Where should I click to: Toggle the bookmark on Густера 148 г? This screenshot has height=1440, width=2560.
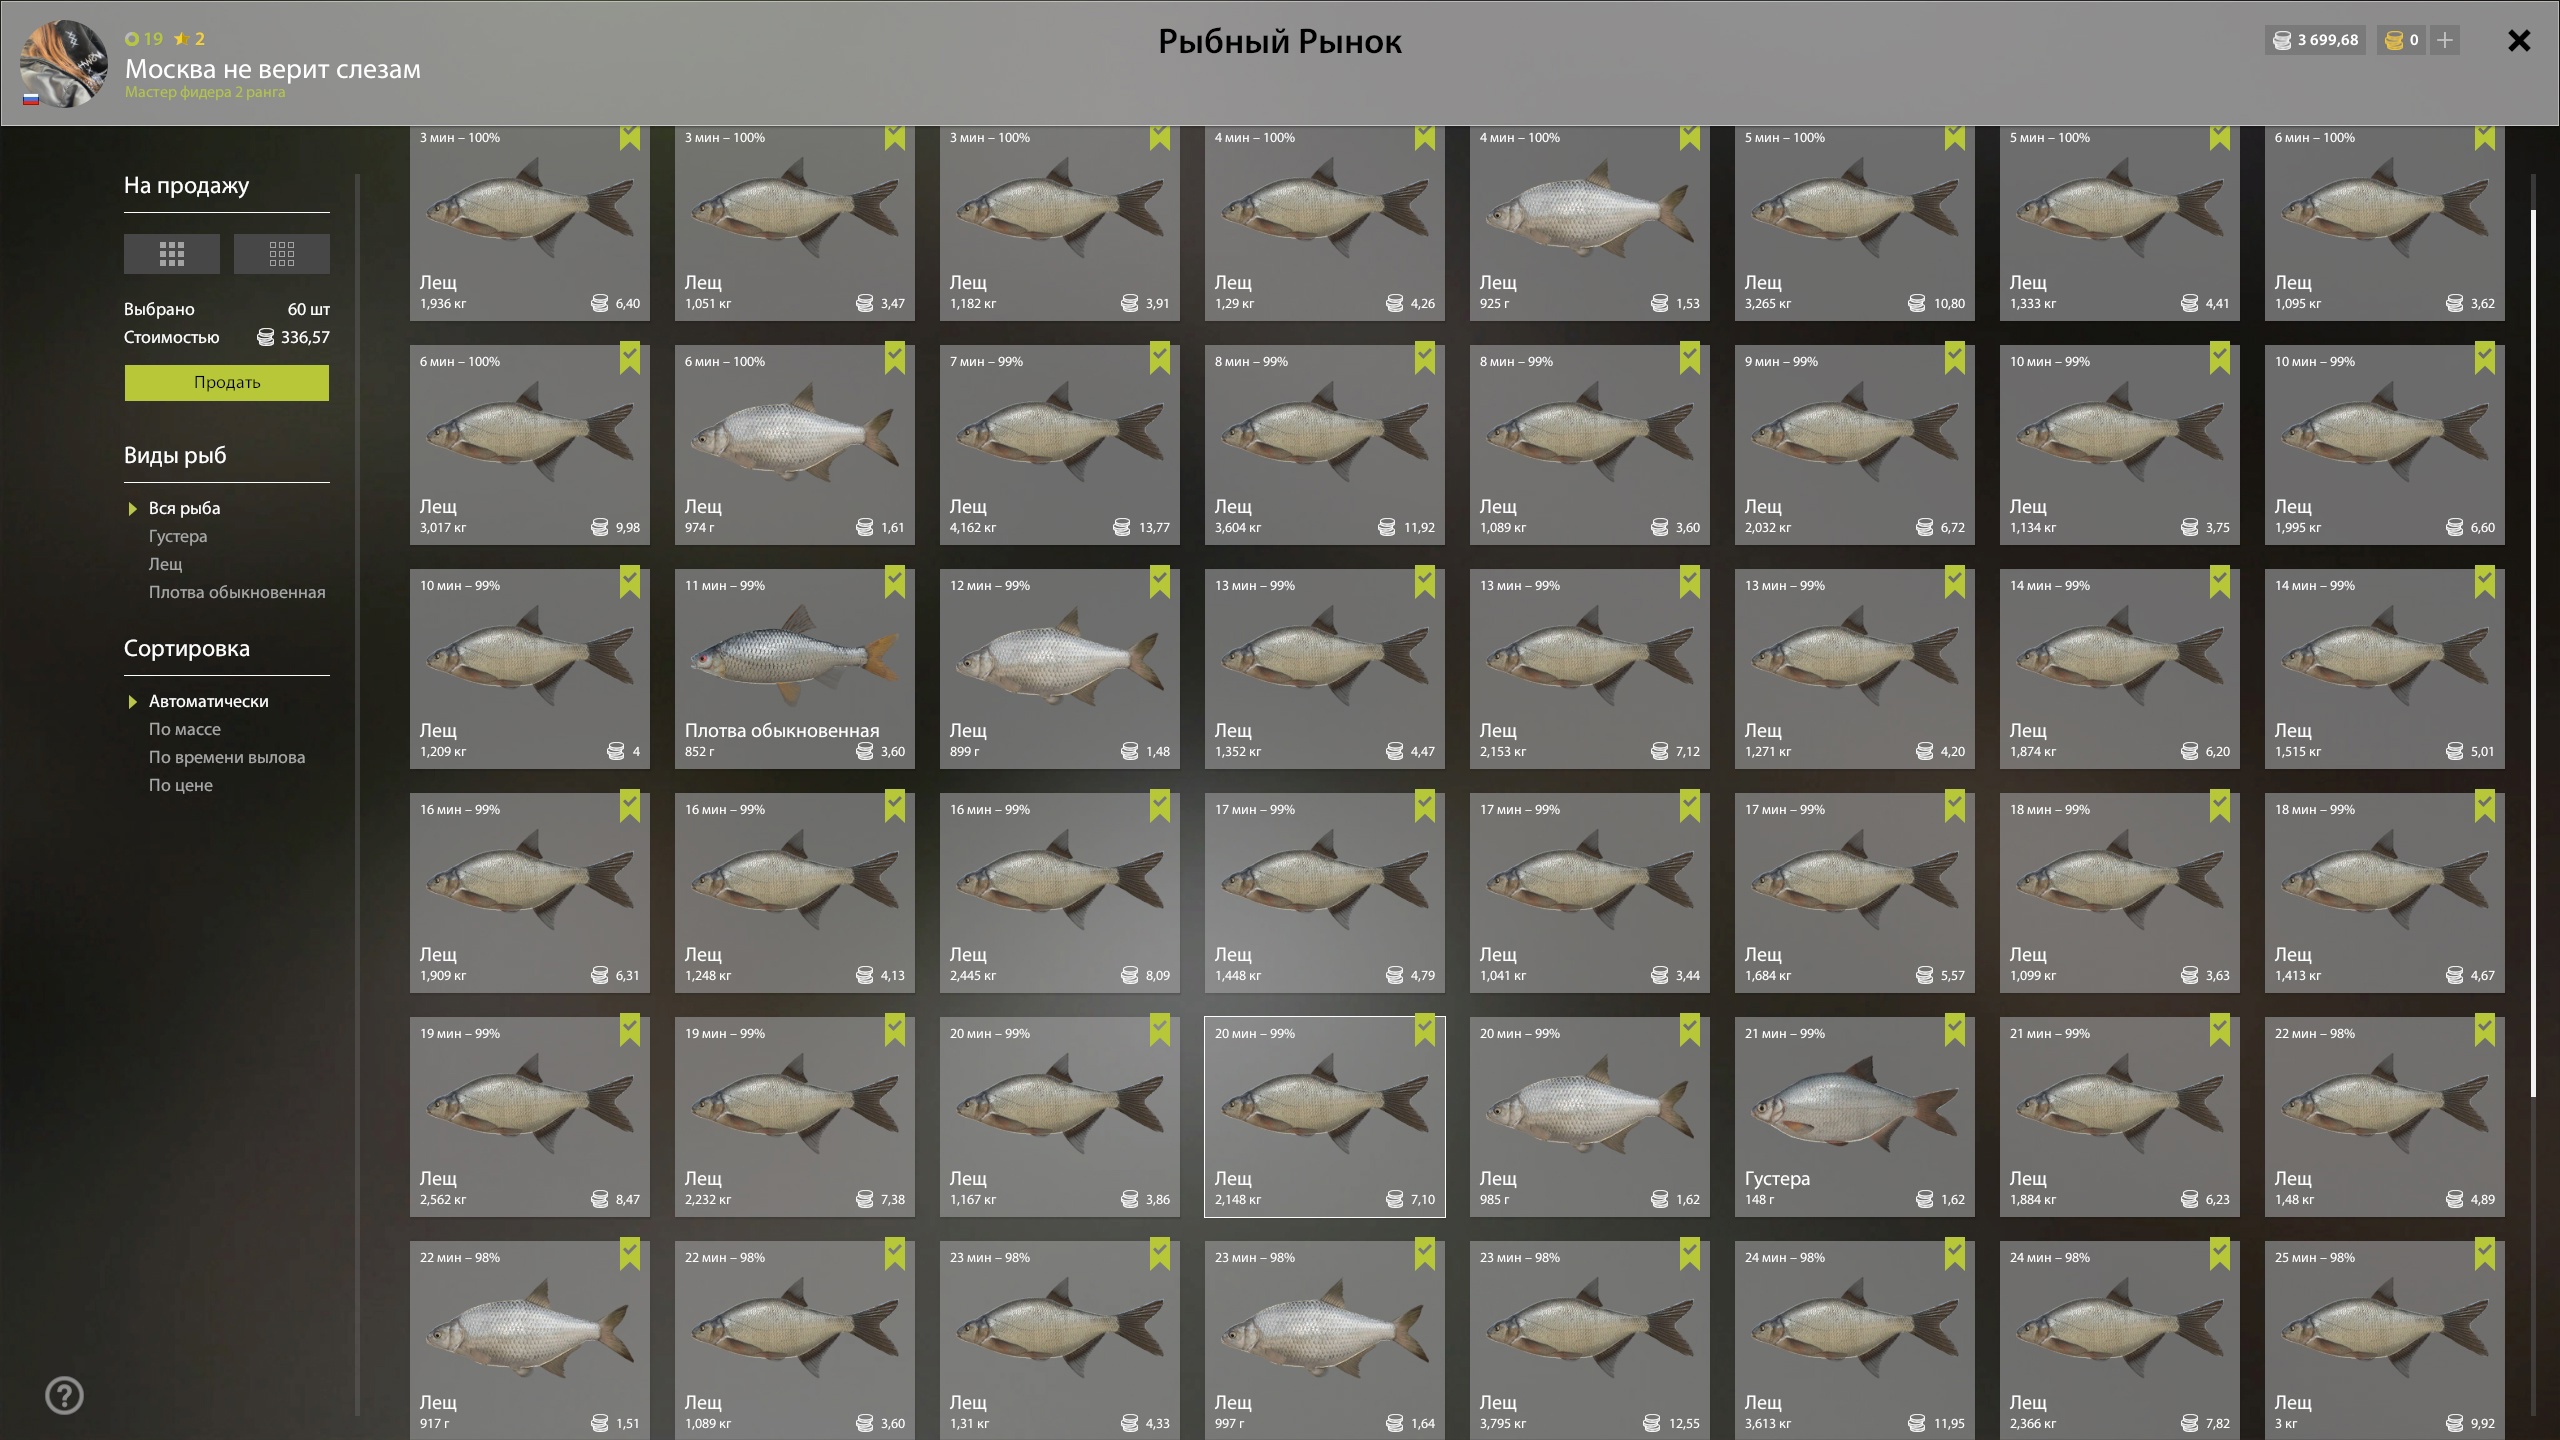pos(1955,1031)
